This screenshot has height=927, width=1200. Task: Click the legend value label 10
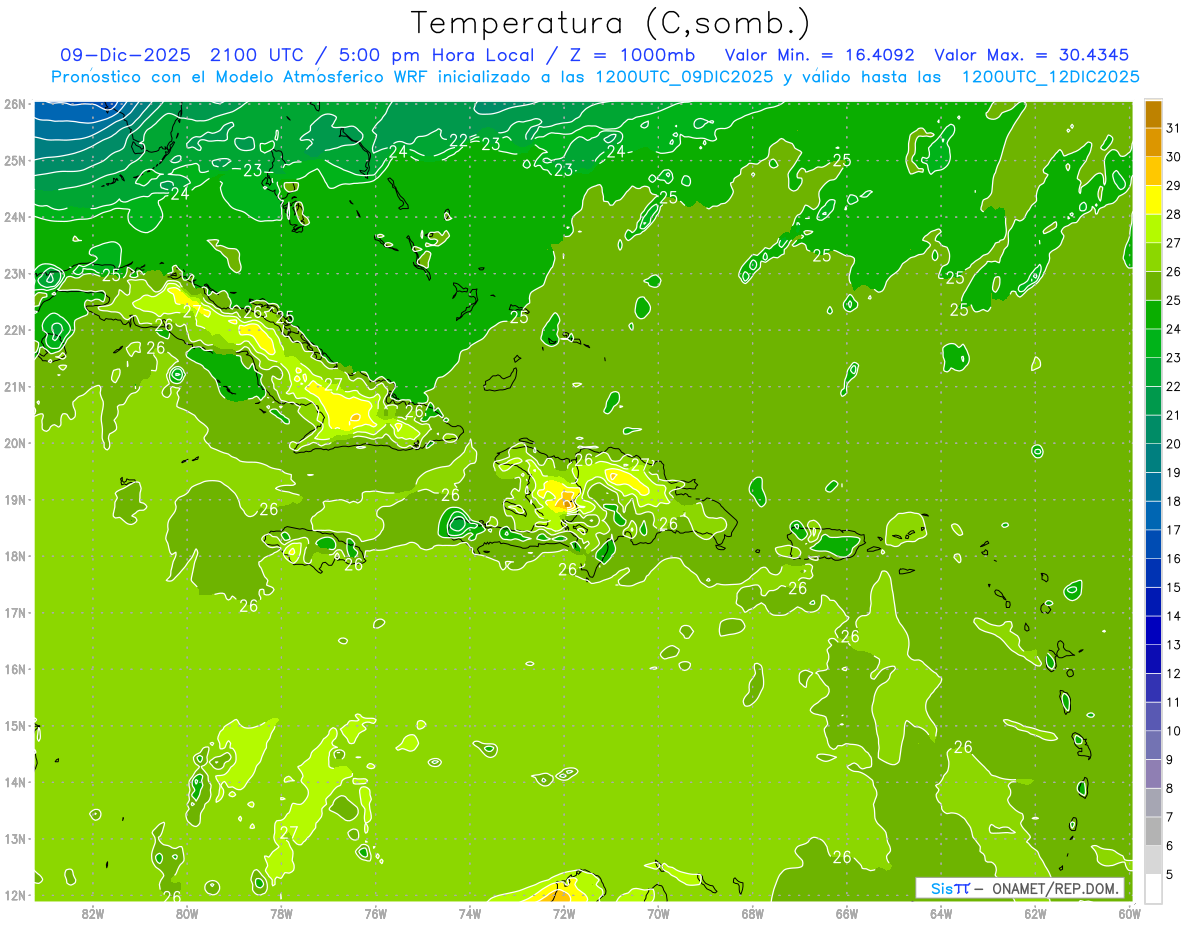[1174, 731]
